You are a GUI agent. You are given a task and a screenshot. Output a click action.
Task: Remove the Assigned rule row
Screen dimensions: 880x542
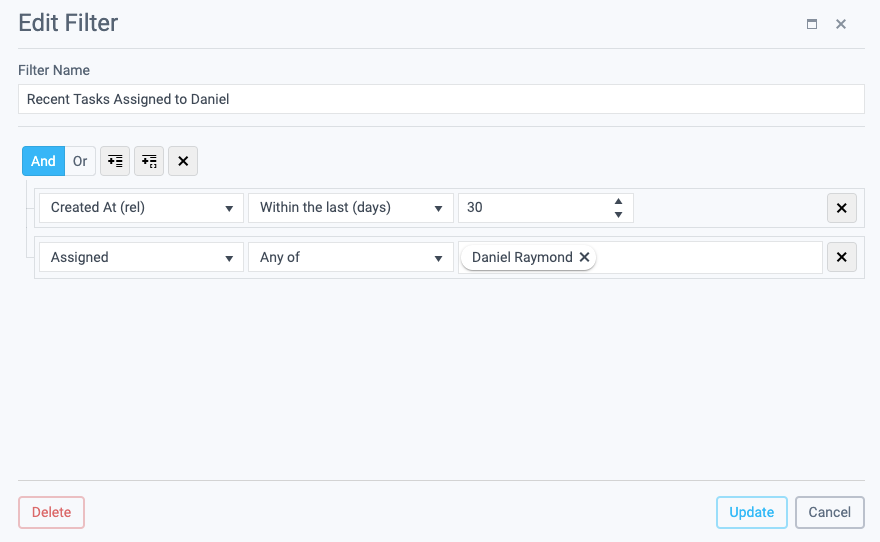(x=841, y=257)
